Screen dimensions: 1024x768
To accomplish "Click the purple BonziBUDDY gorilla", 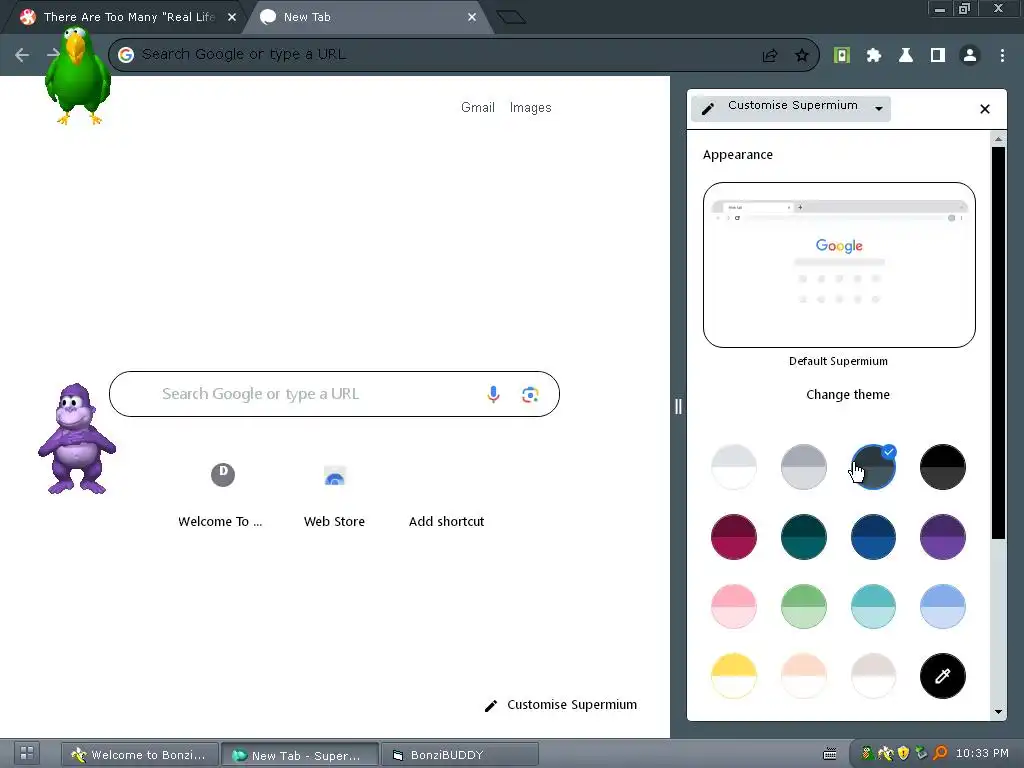I will pyautogui.click(x=76, y=439).
